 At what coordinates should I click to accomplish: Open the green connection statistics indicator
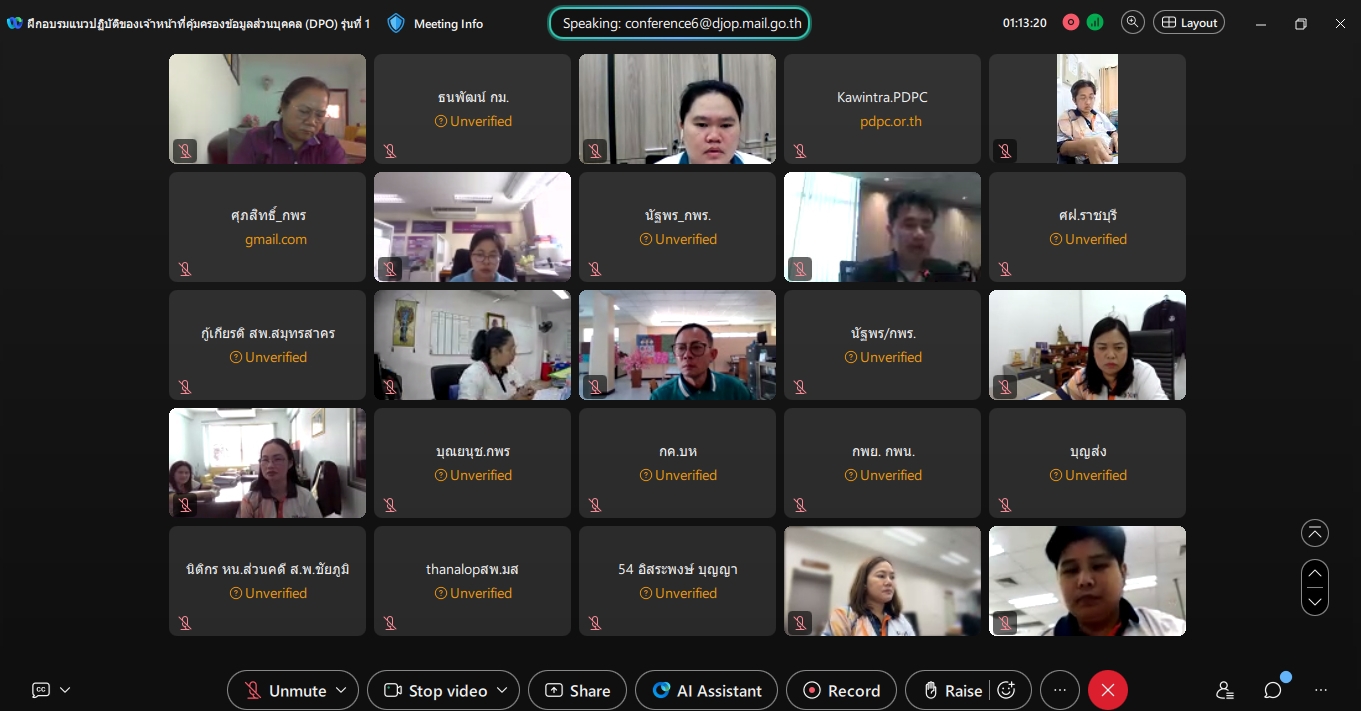coord(1095,23)
